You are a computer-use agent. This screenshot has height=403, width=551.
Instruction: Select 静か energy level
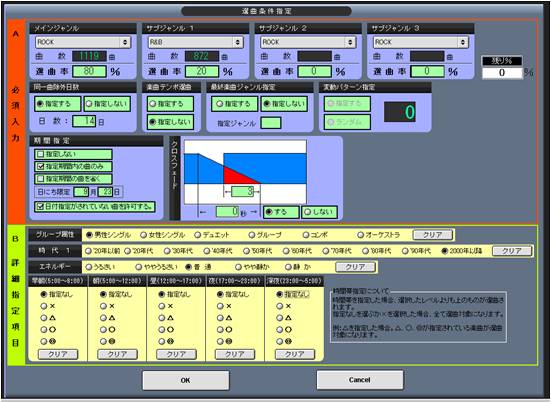pos(298,267)
